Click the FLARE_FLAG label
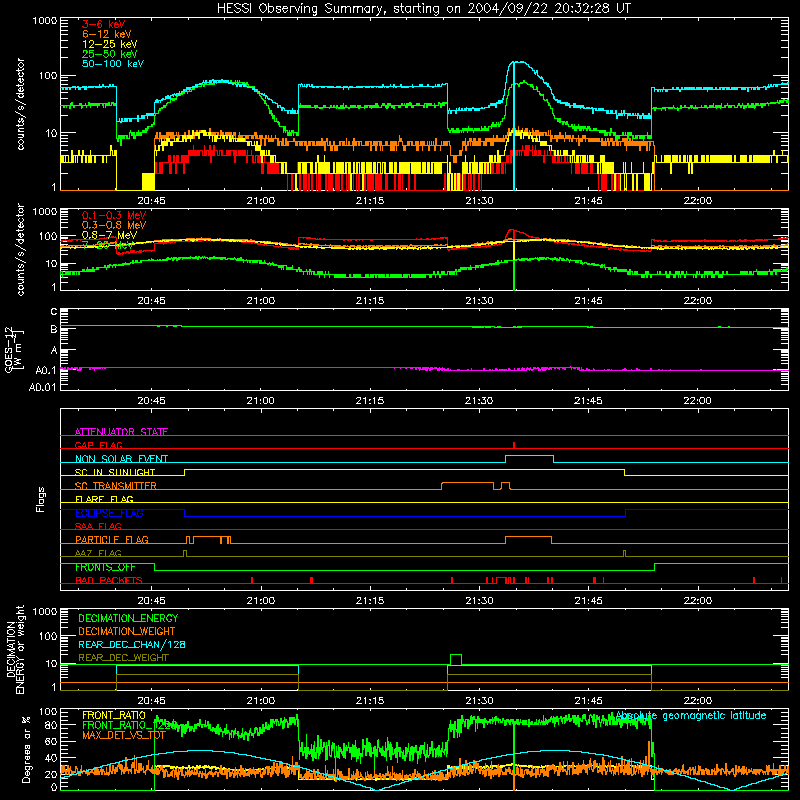This screenshot has width=800, height=800. [x=104, y=499]
